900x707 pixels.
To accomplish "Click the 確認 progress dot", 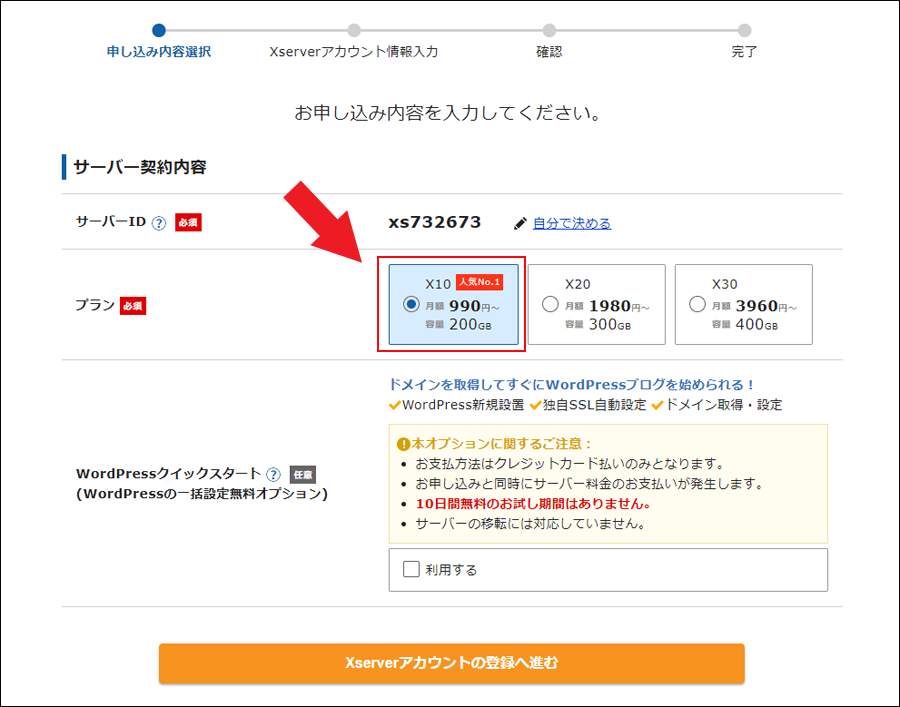I will pos(549,30).
